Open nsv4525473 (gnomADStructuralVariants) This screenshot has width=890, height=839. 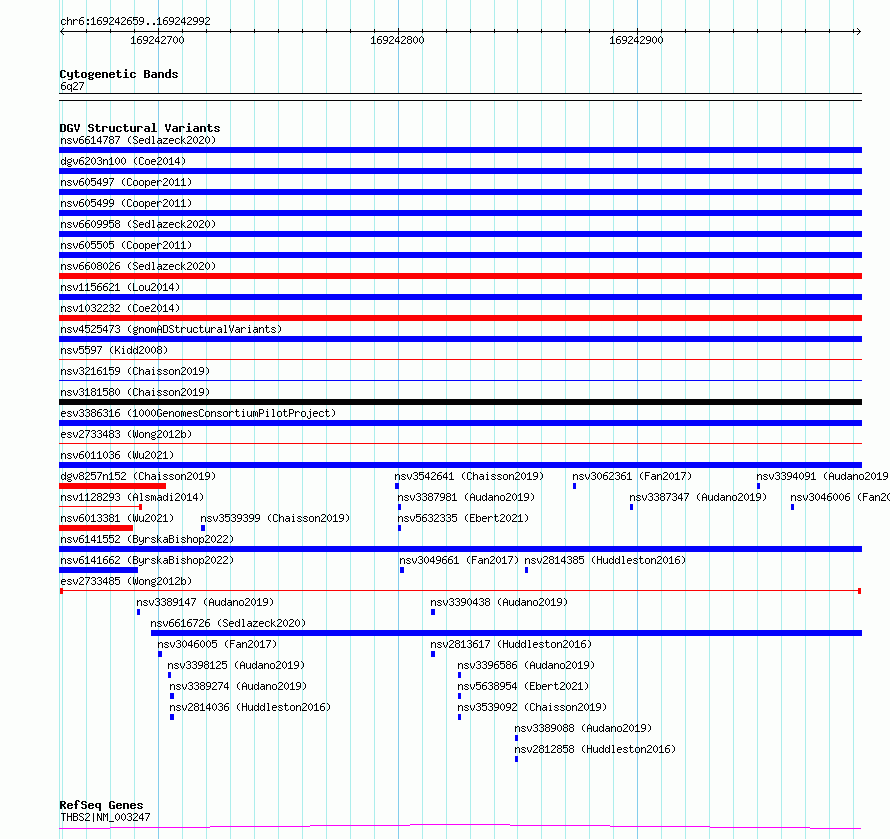[x=171, y=329]
